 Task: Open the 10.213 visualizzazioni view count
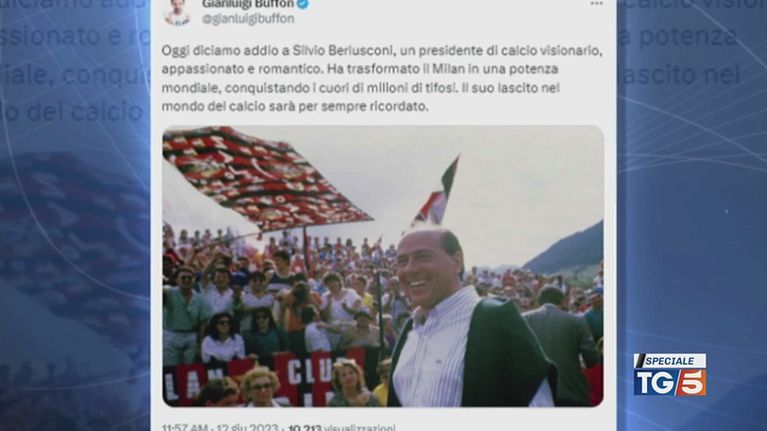coord(342,428)
